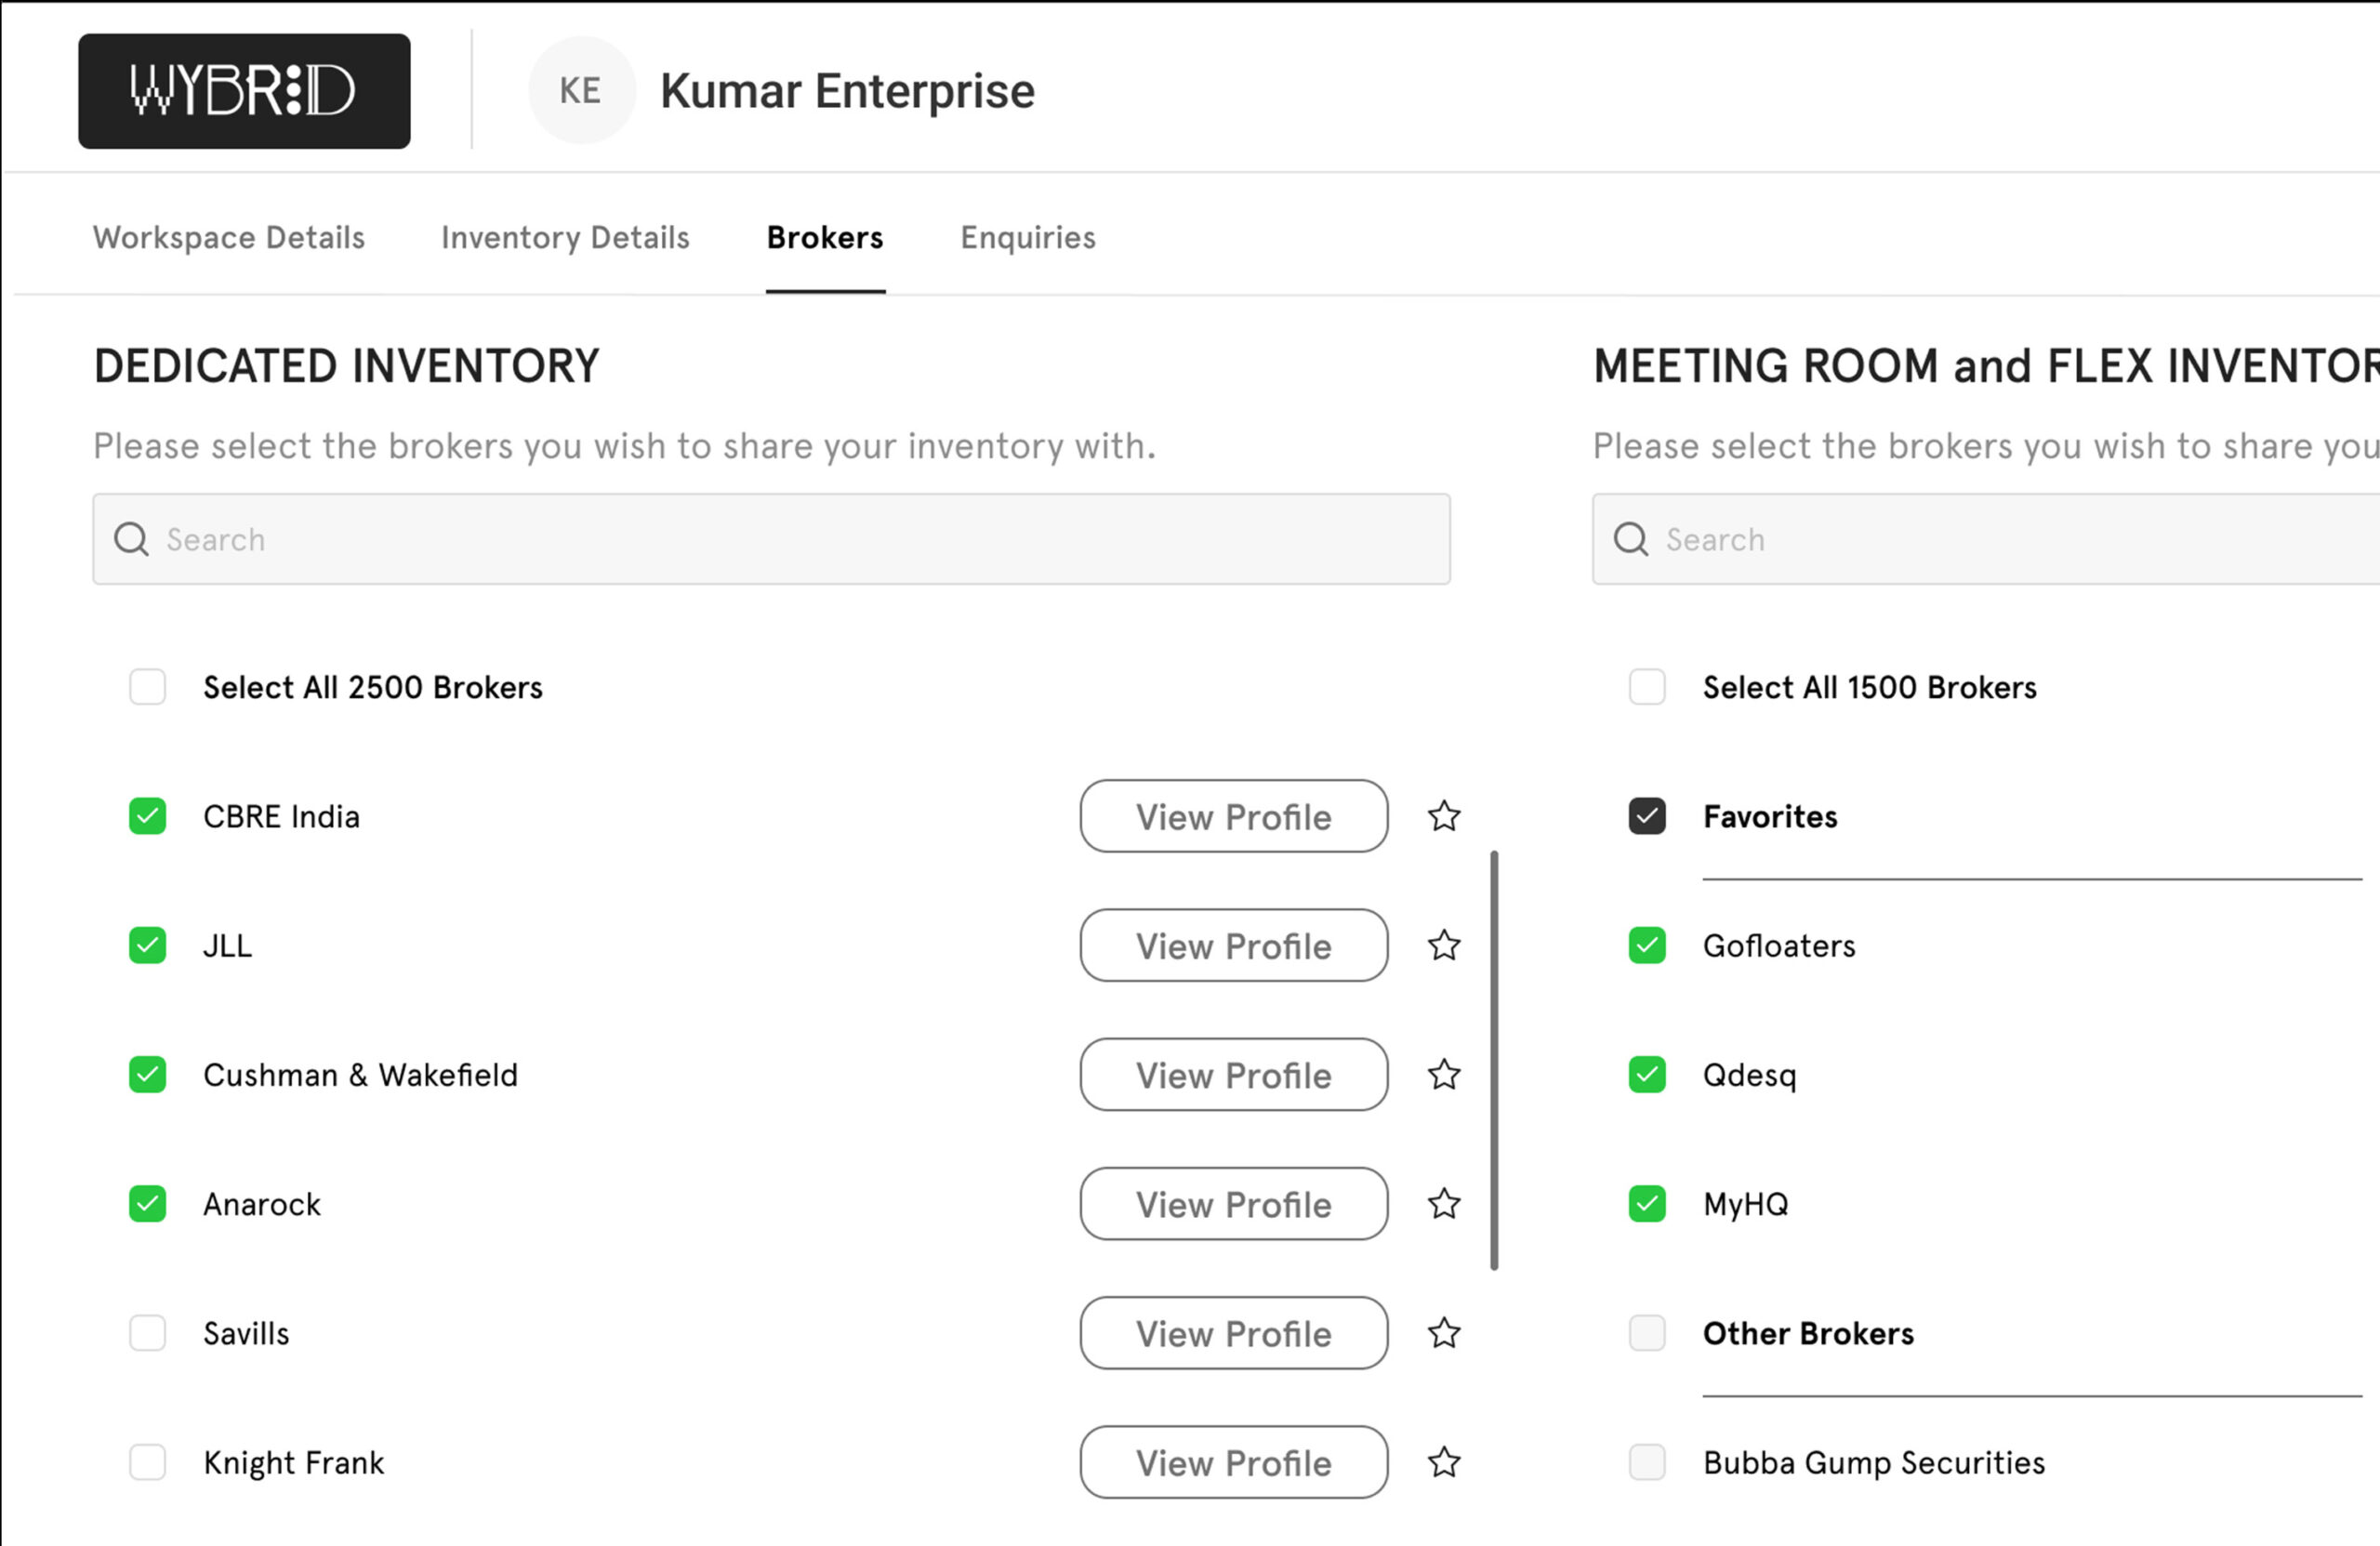This screenshot has height=1546, width=2380.
Task: Click the Favorites heading label
Action: 1770,816
